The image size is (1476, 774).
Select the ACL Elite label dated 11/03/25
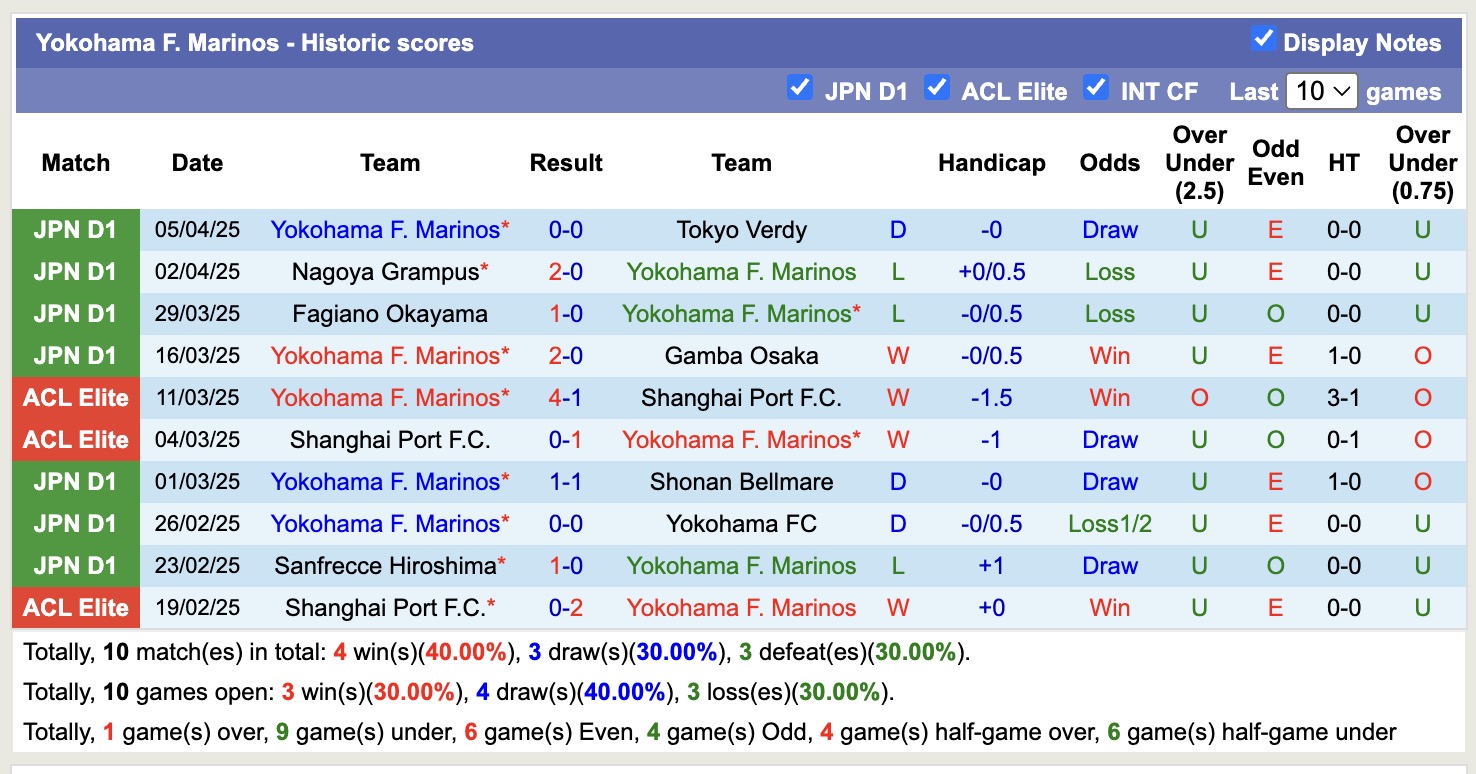pyautogui.click(x=76, y=398)
